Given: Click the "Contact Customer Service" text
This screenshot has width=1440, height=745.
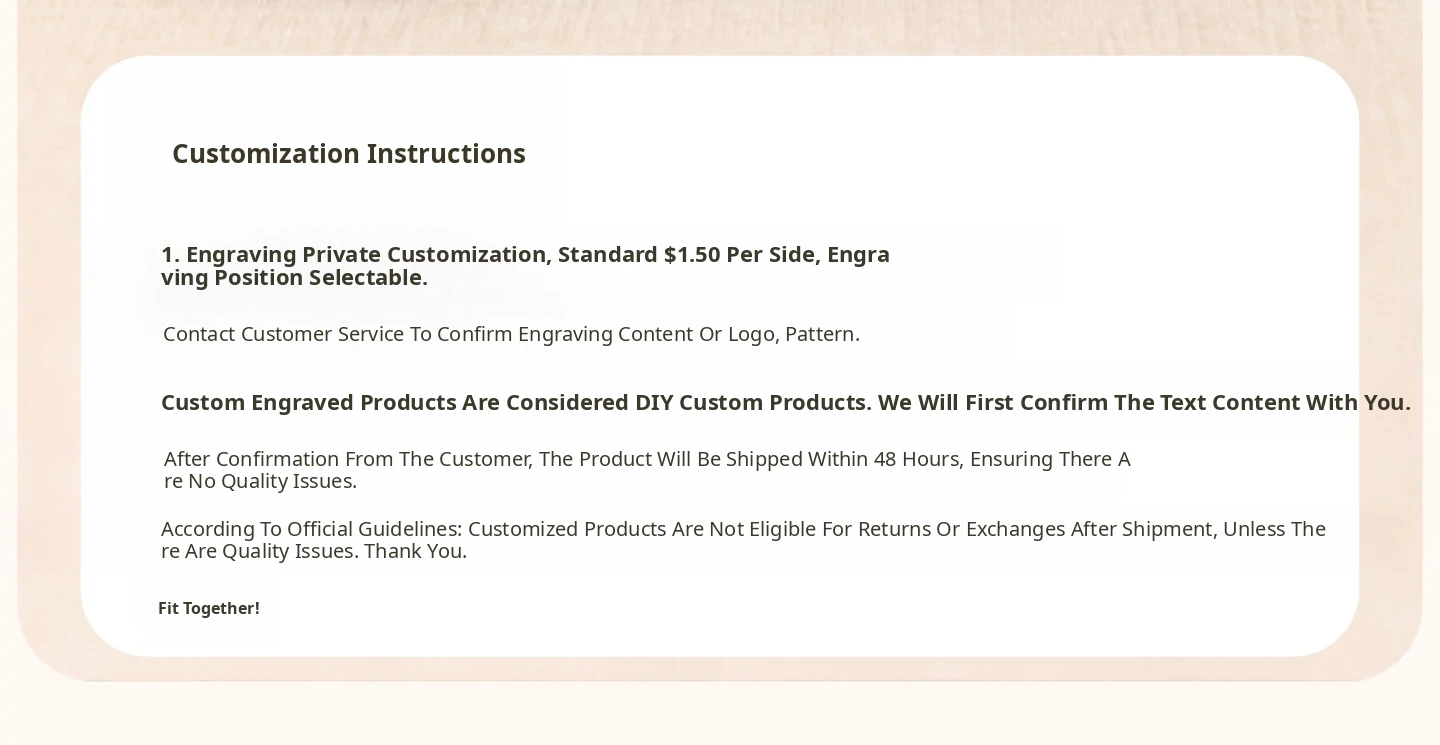Looking at the screenshot, I should pyautogui.click(x=283, y=334).
